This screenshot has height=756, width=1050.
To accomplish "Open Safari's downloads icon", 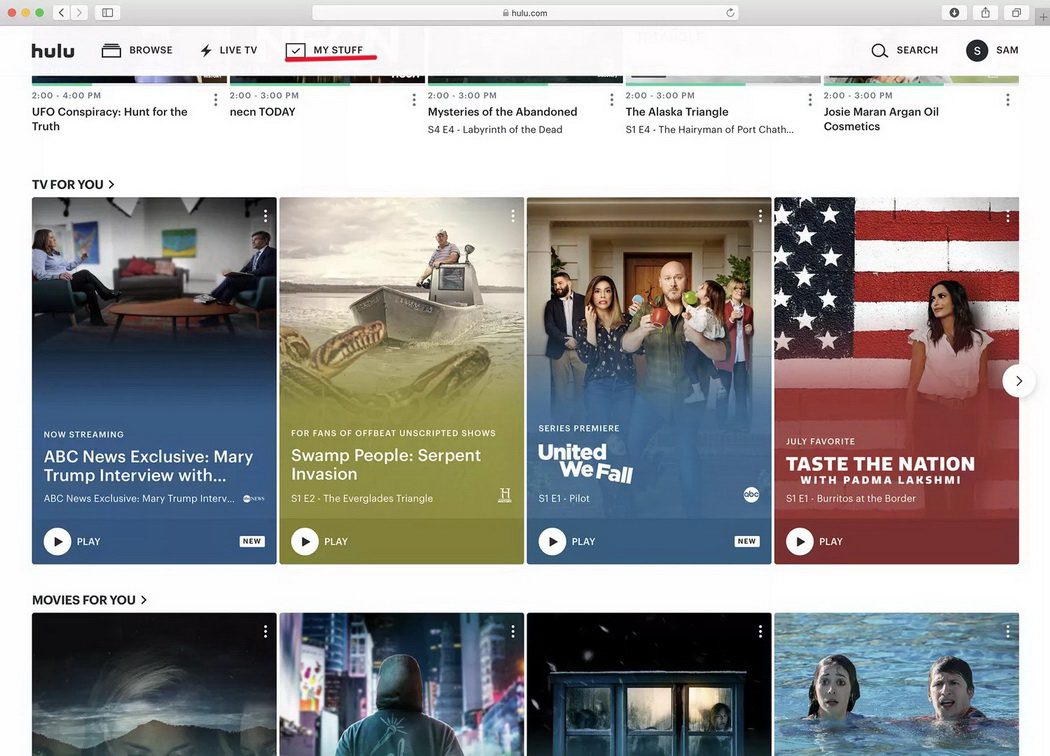I will coord(954,13).
